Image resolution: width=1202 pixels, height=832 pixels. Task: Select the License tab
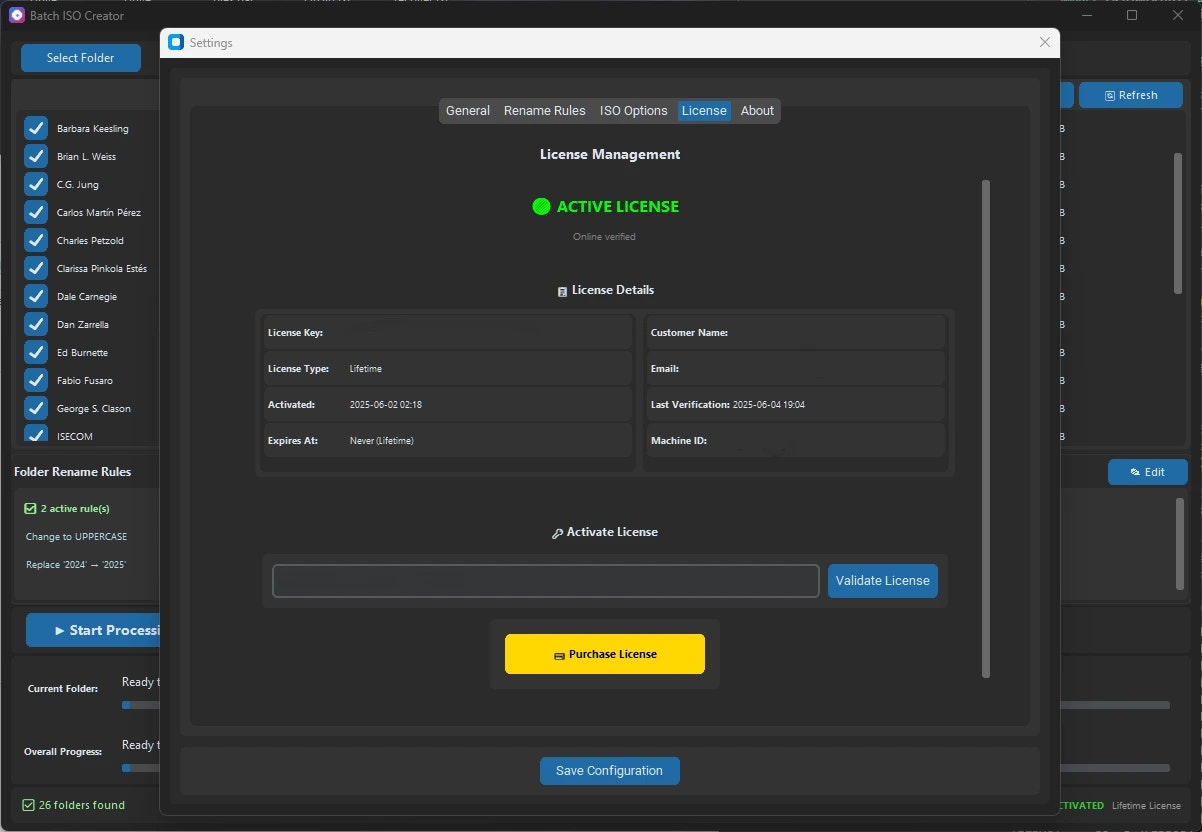tap(704, 111)
